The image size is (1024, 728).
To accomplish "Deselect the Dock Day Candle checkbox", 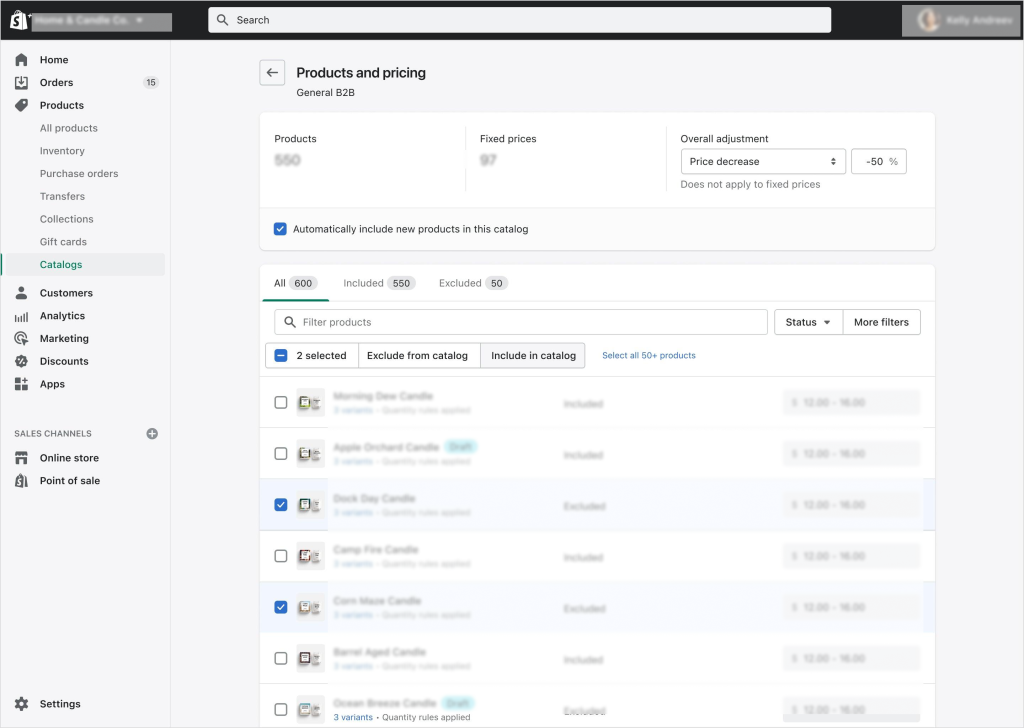I will [x=280, y=505].
